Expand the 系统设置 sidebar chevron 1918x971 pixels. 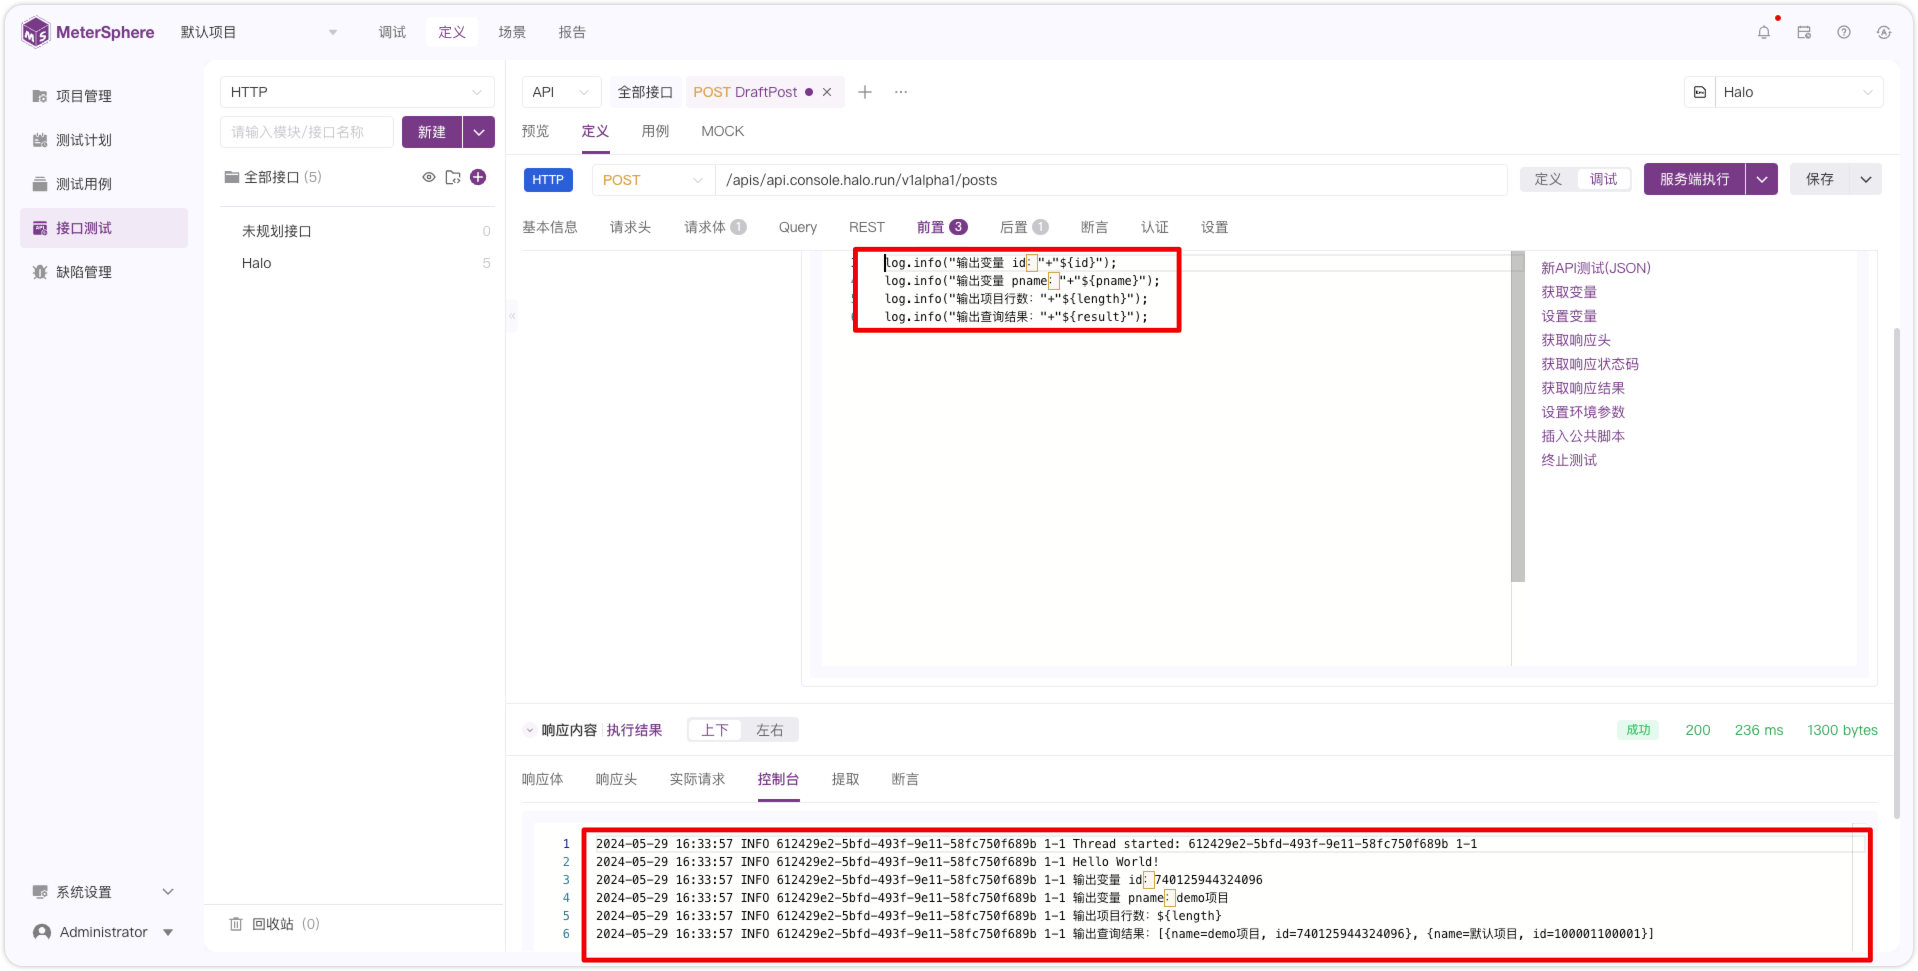click(168, 892)
